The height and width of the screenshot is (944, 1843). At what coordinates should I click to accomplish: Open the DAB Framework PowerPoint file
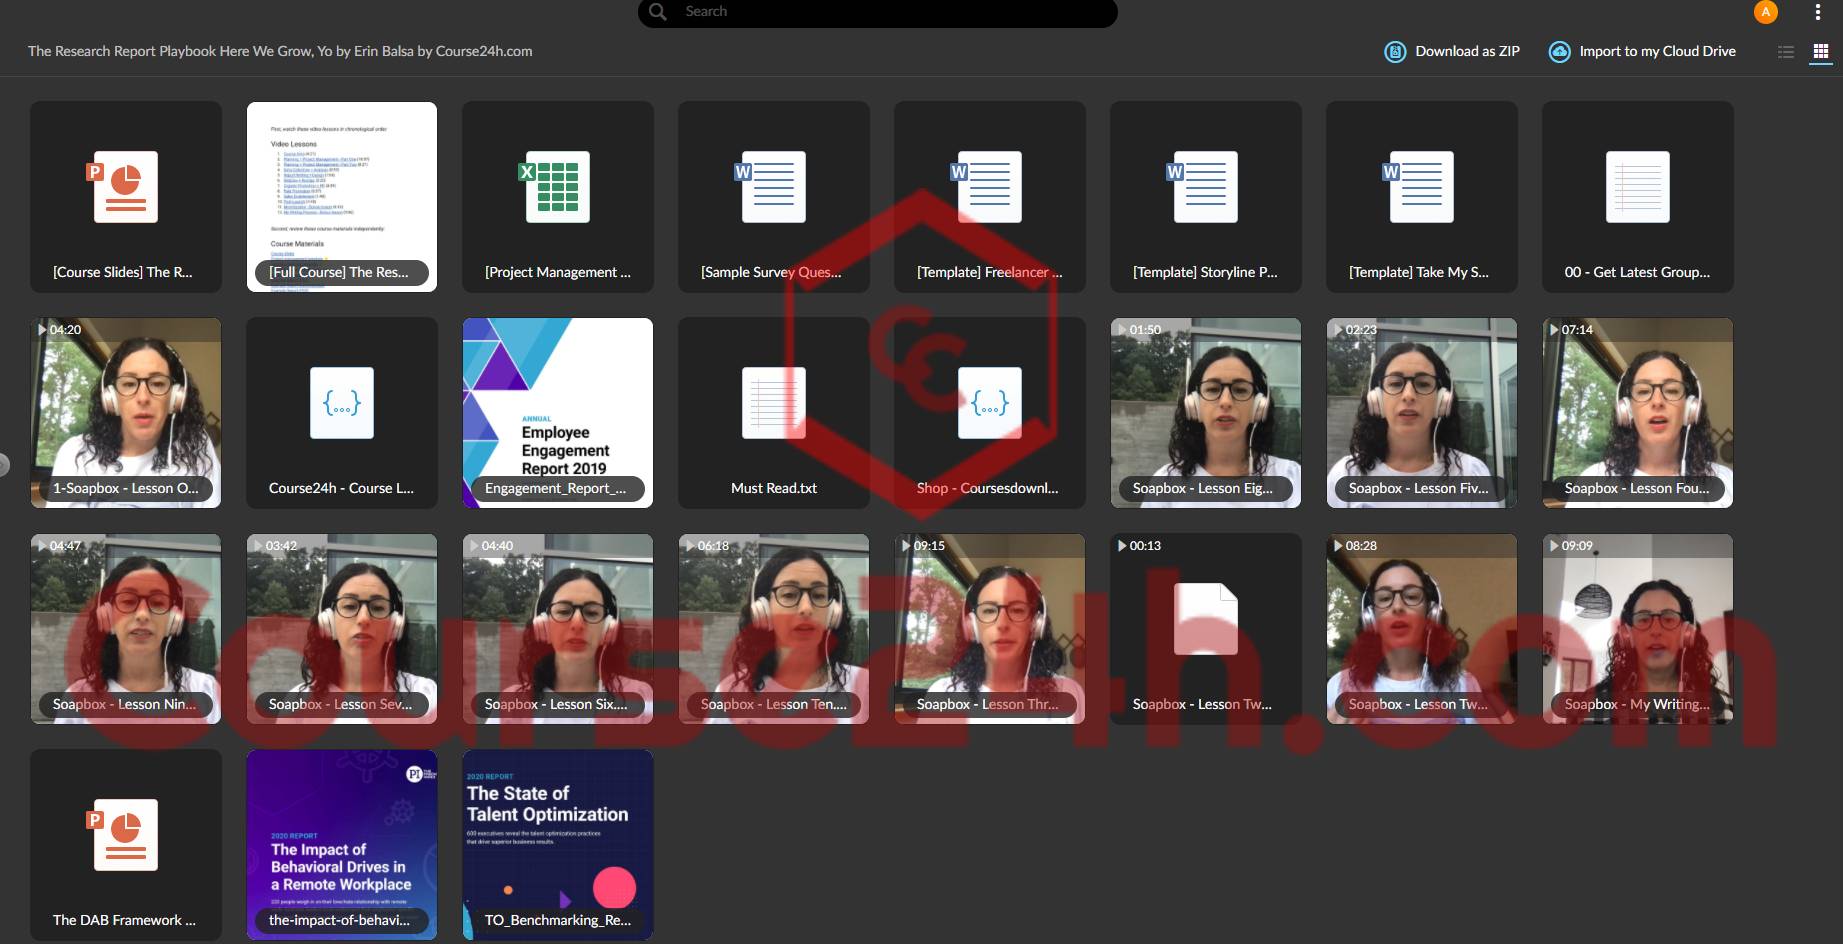click(125, 845)
